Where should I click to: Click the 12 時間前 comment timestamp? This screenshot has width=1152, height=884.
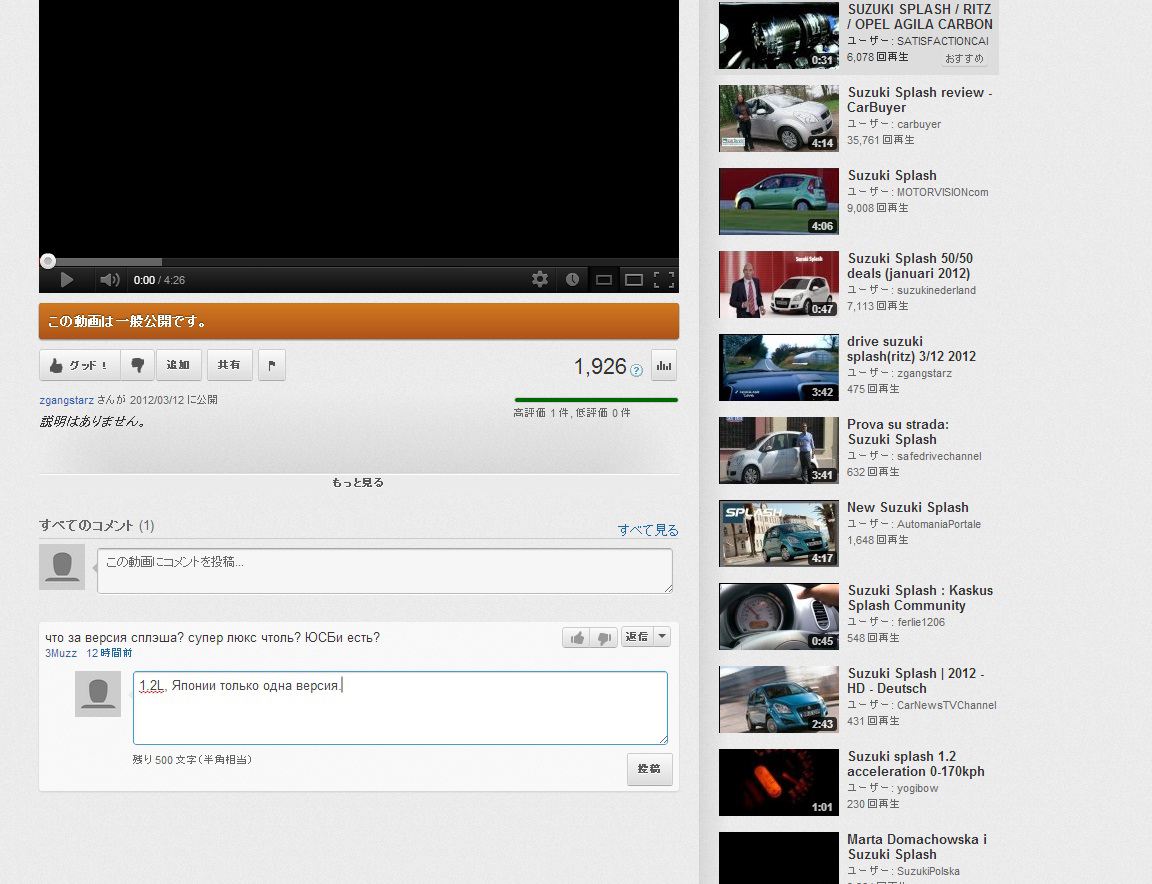click(109, 653)
